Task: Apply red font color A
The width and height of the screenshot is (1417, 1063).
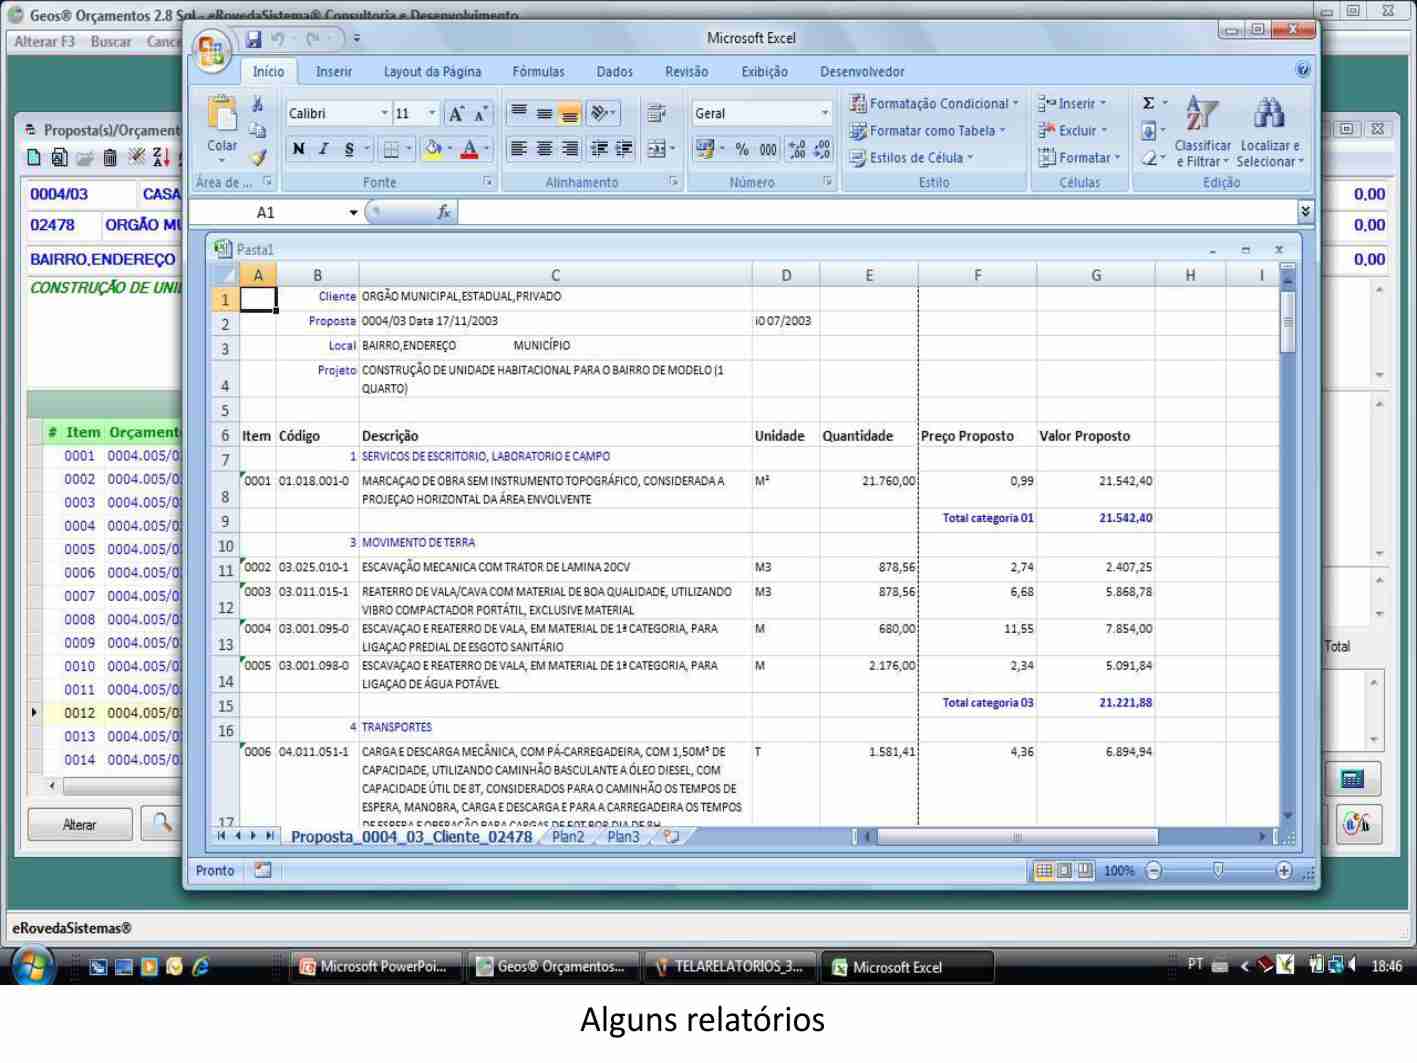Action: [x=470, y=149]
